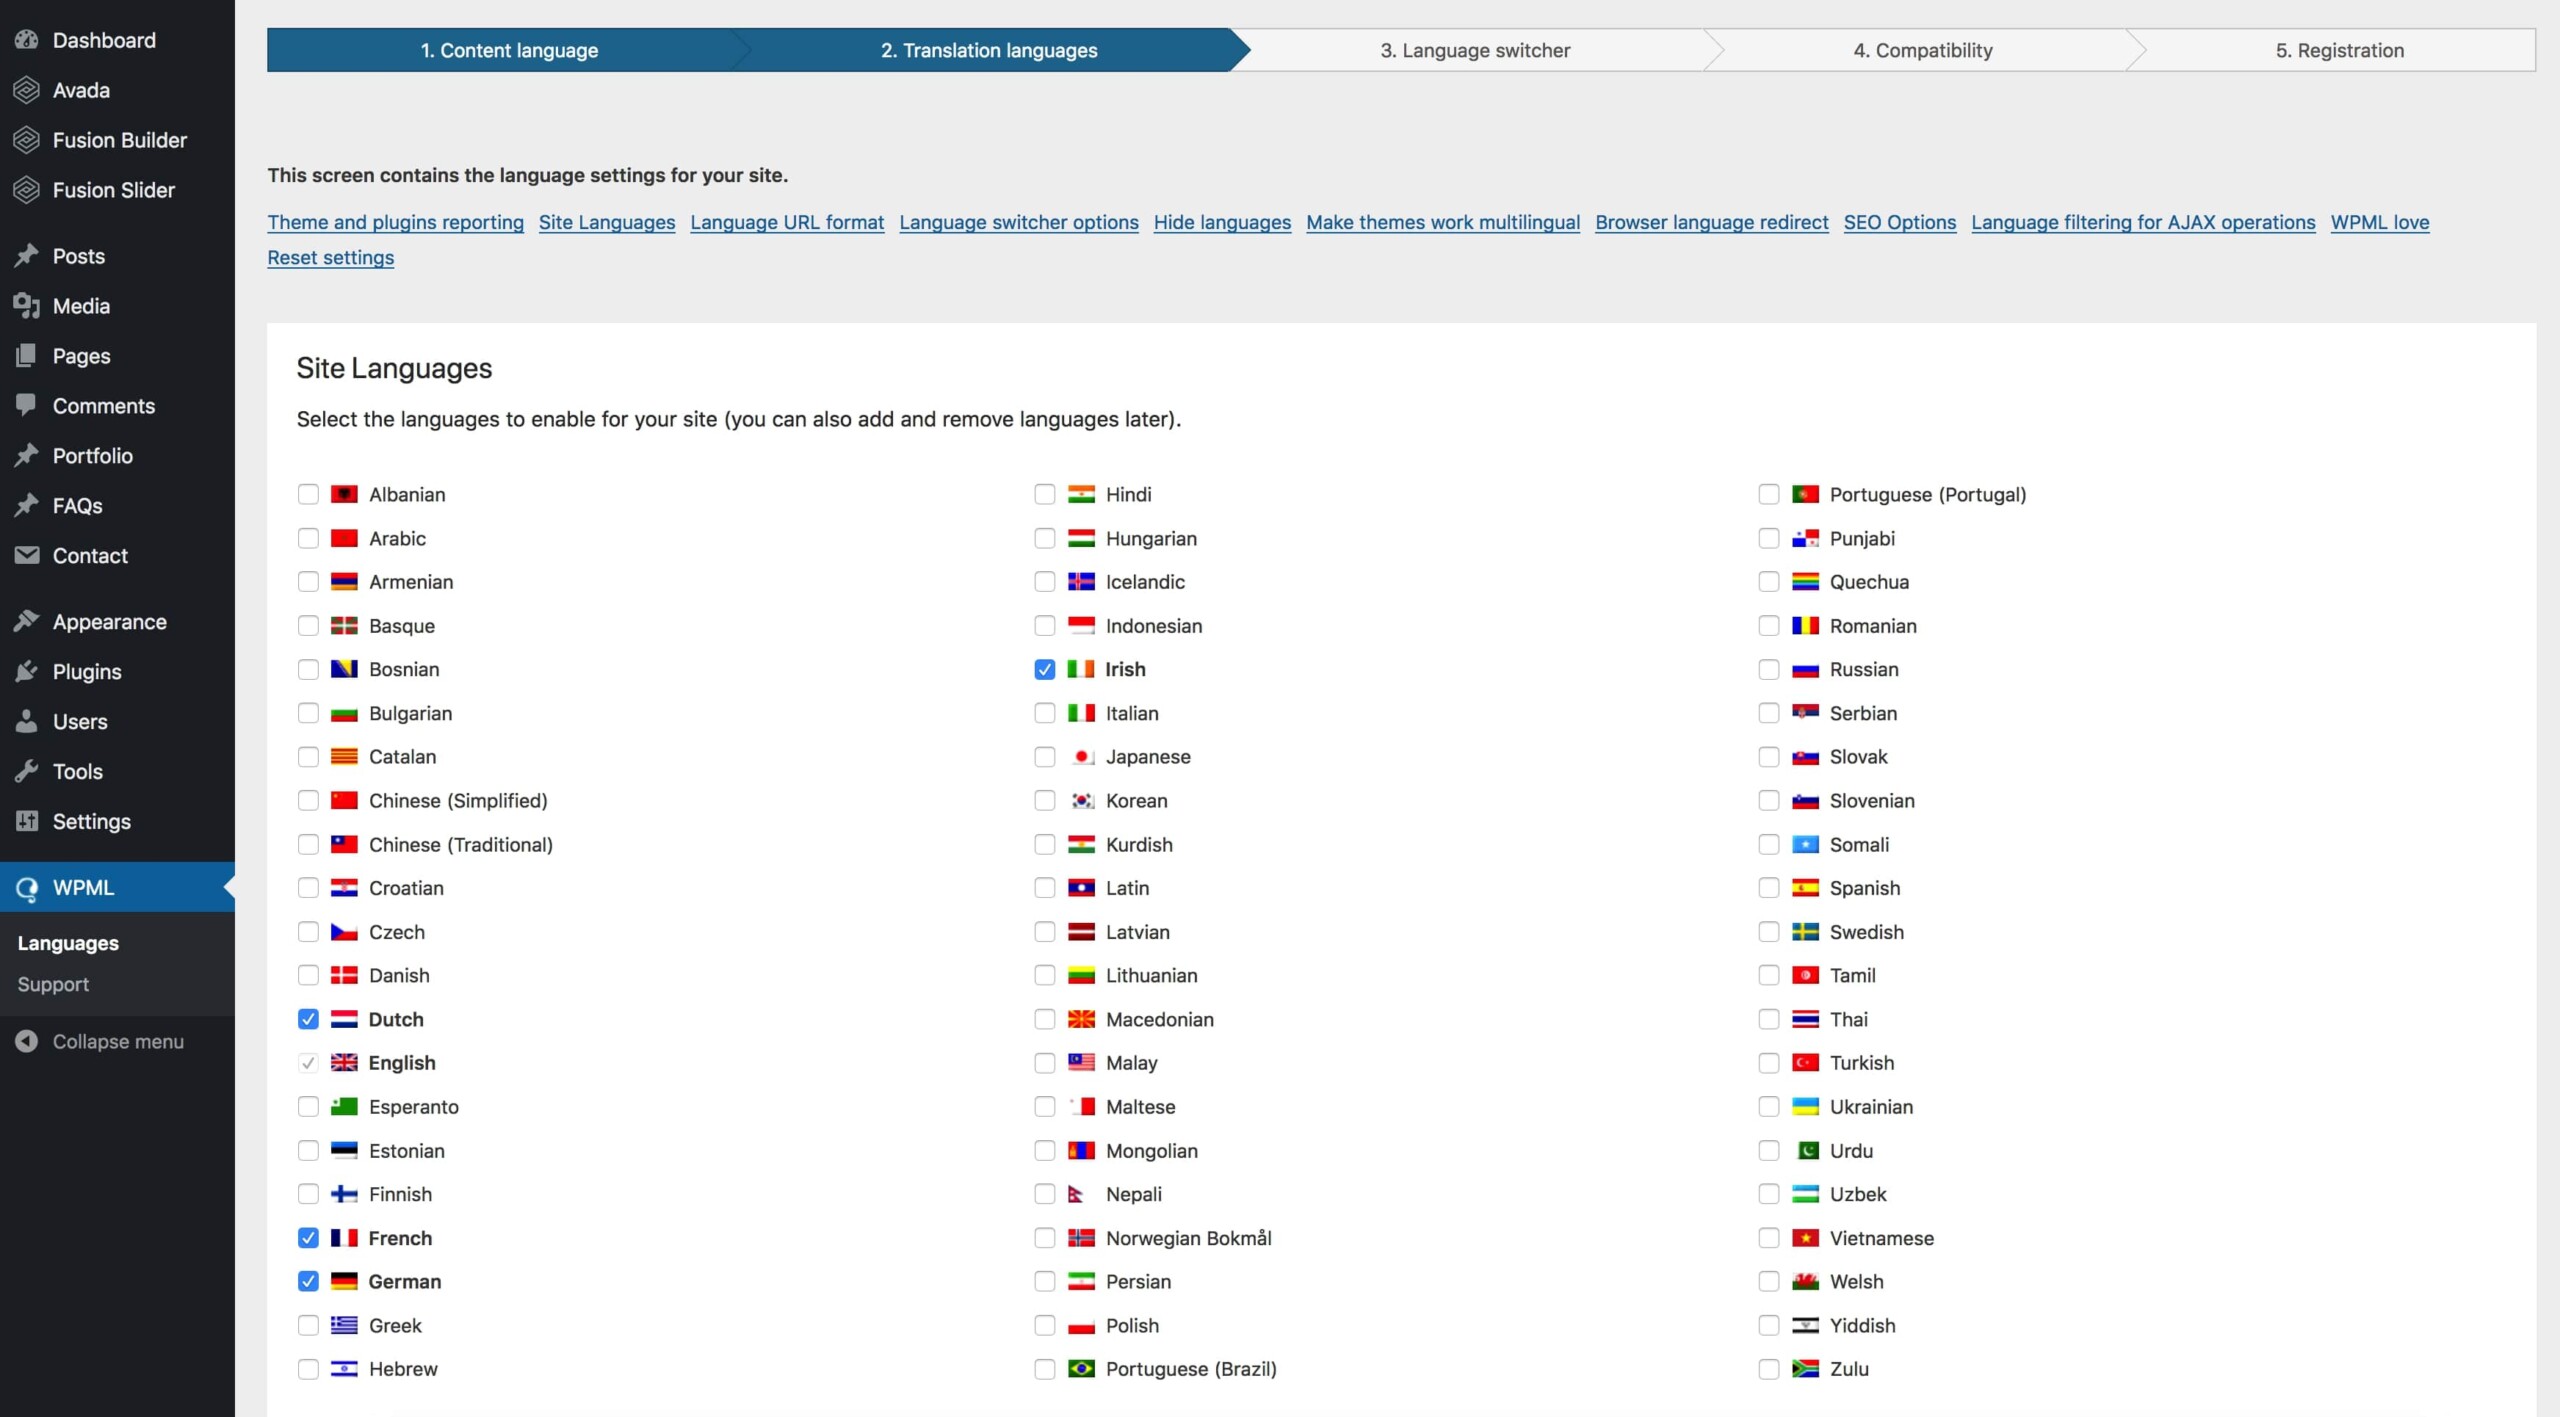Disable the Irish language checkbox
Image resolution: width=2560 pixels, height=1417 pixels.
[x=1040, y=668]
